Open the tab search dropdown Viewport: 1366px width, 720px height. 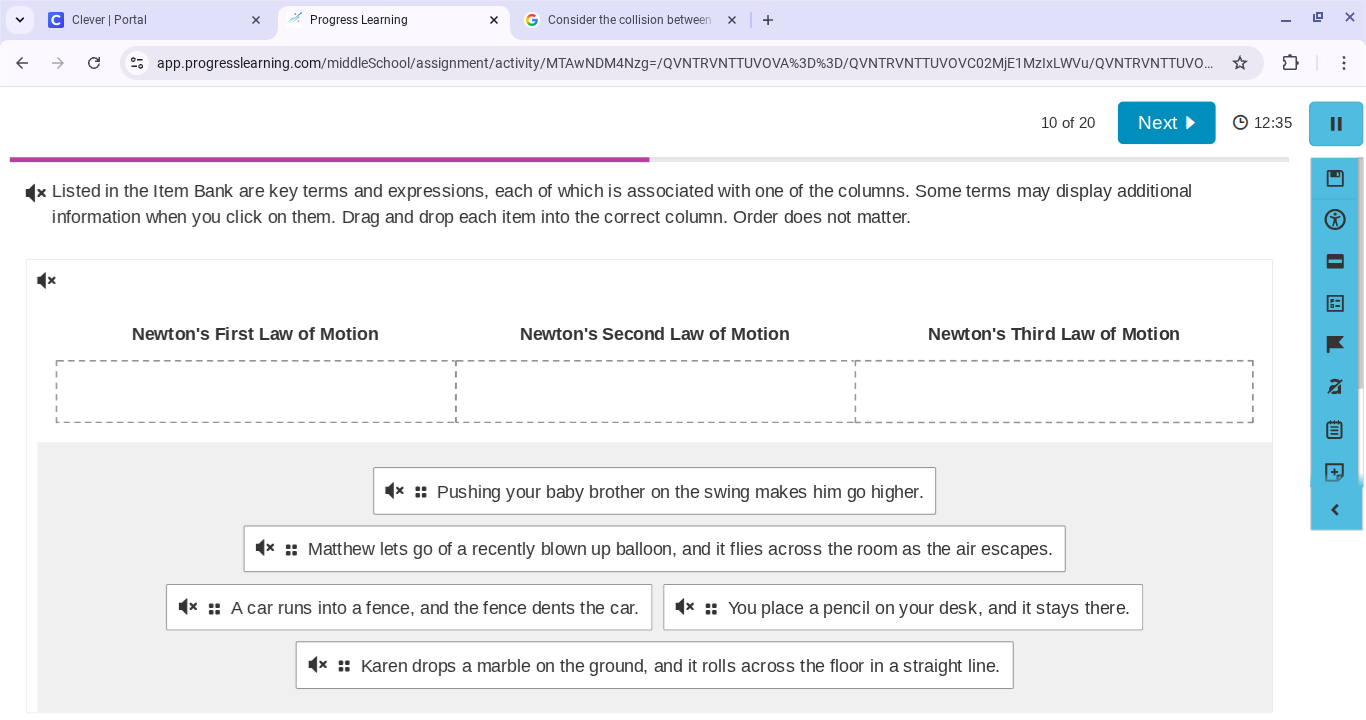pos(20,20)
